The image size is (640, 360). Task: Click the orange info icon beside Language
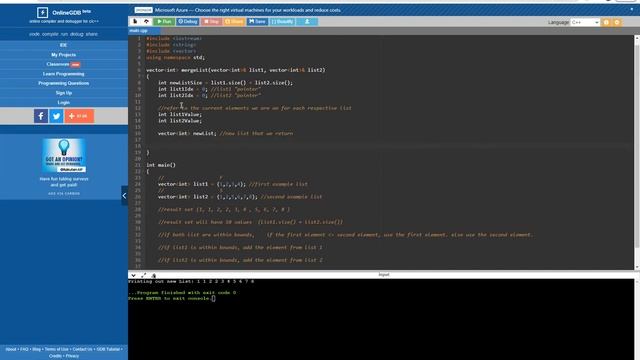point(606,22)
